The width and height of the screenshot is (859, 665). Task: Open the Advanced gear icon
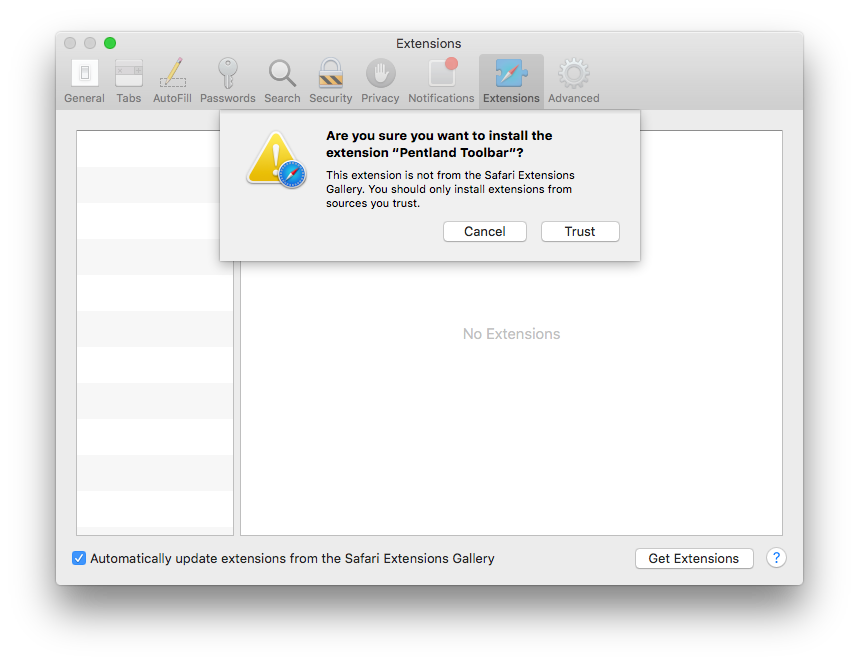(x=572, y=75)
